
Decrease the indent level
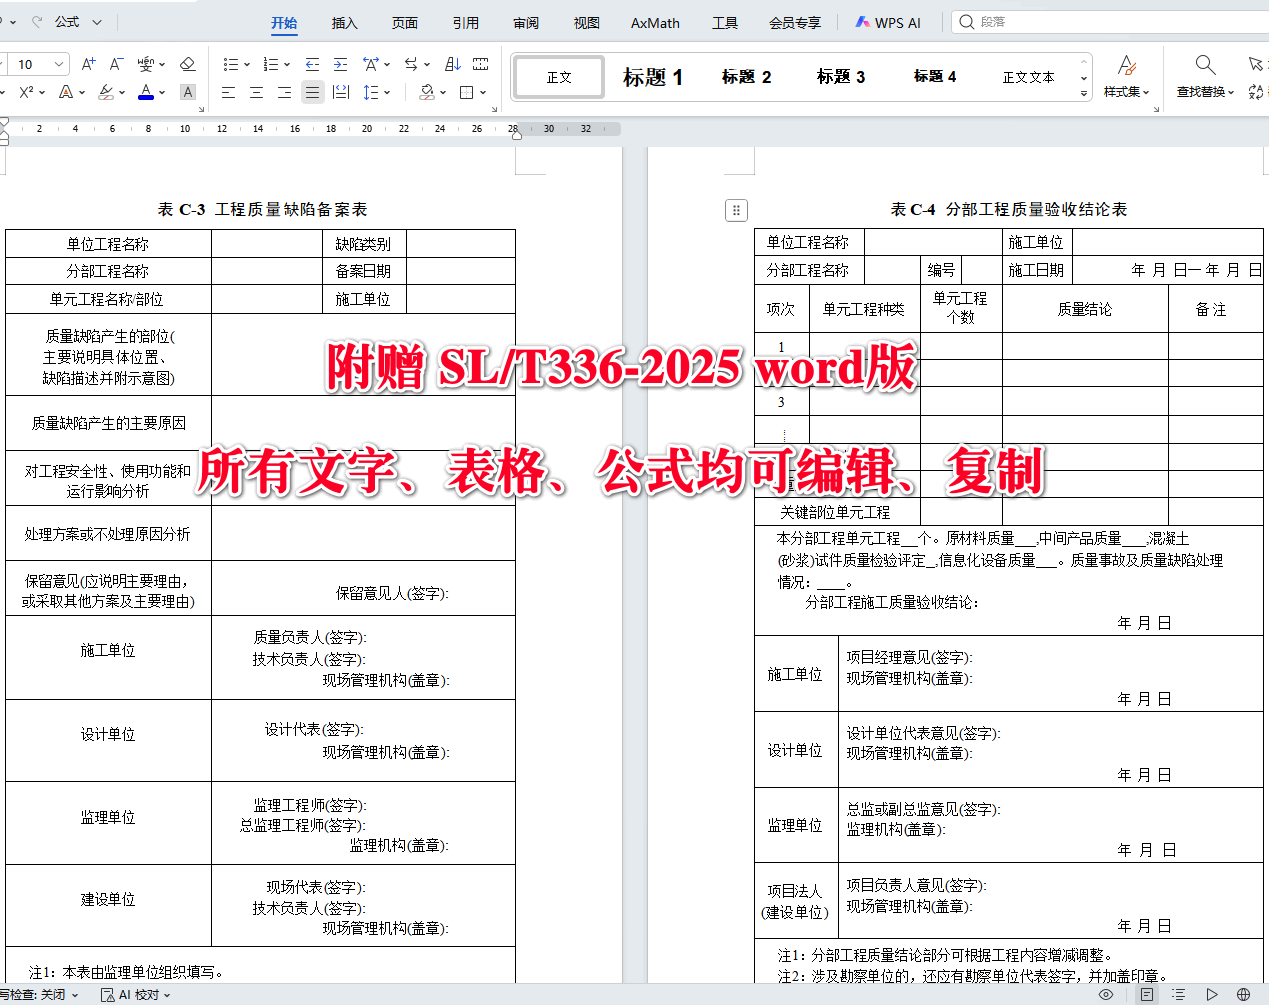point(311,64)
